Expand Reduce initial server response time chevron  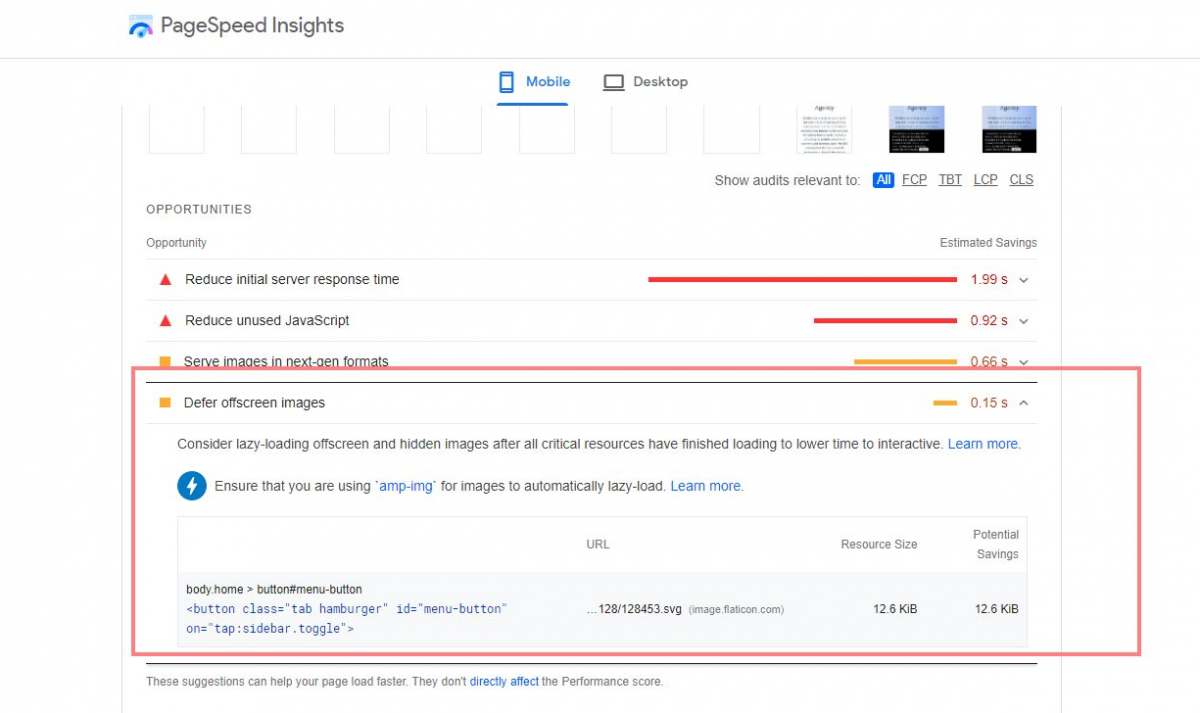point(1023,280)
